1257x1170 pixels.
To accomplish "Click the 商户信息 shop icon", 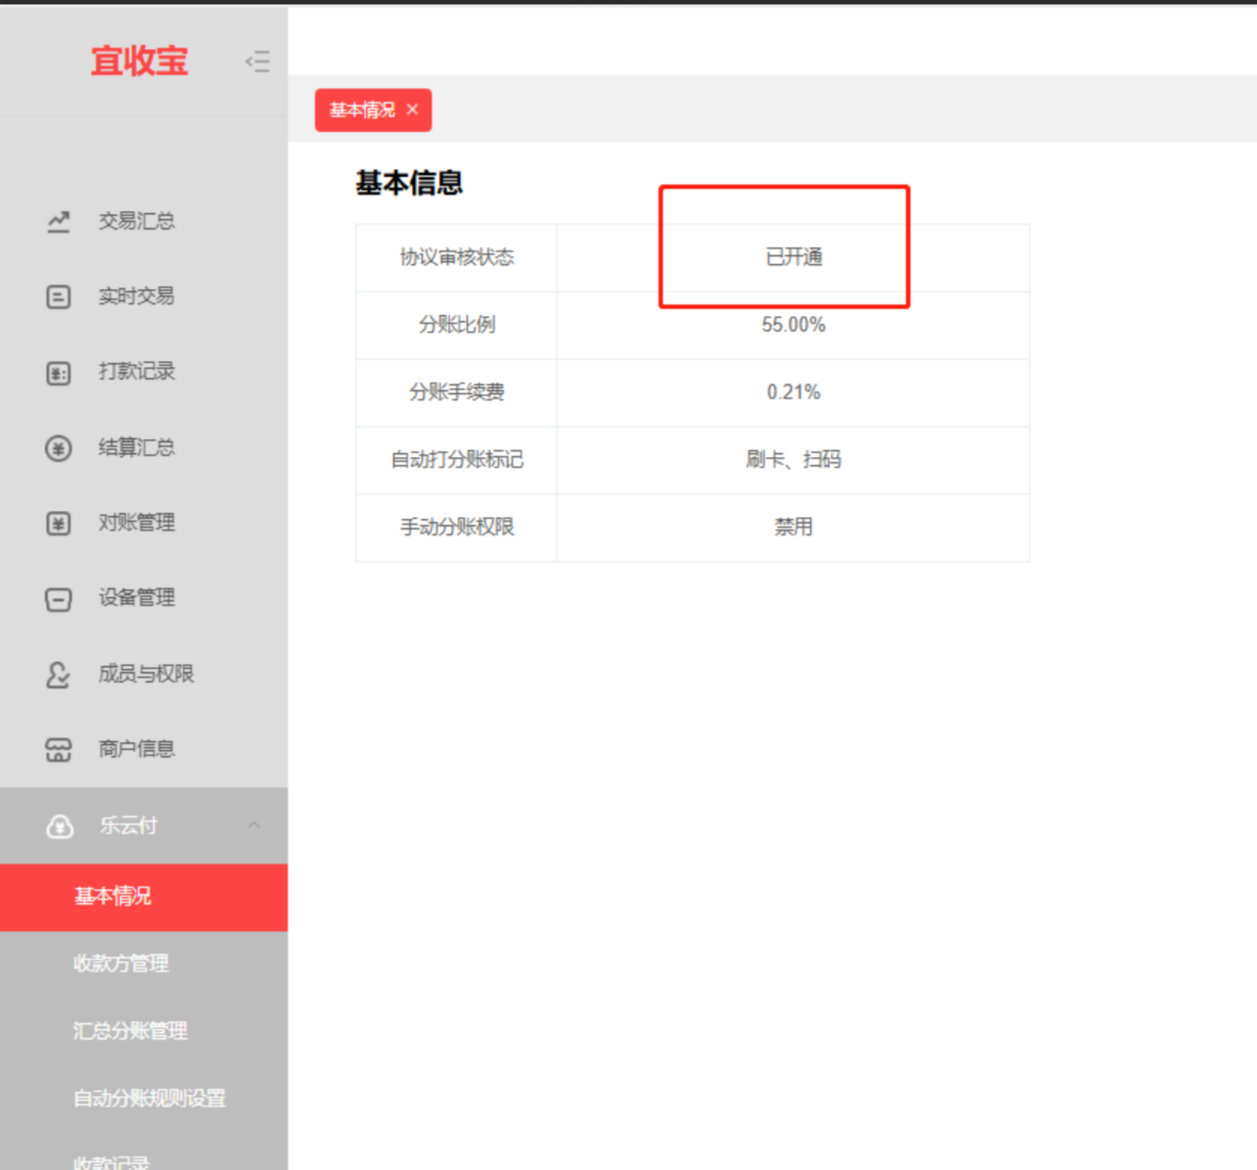I will point(59,750).
